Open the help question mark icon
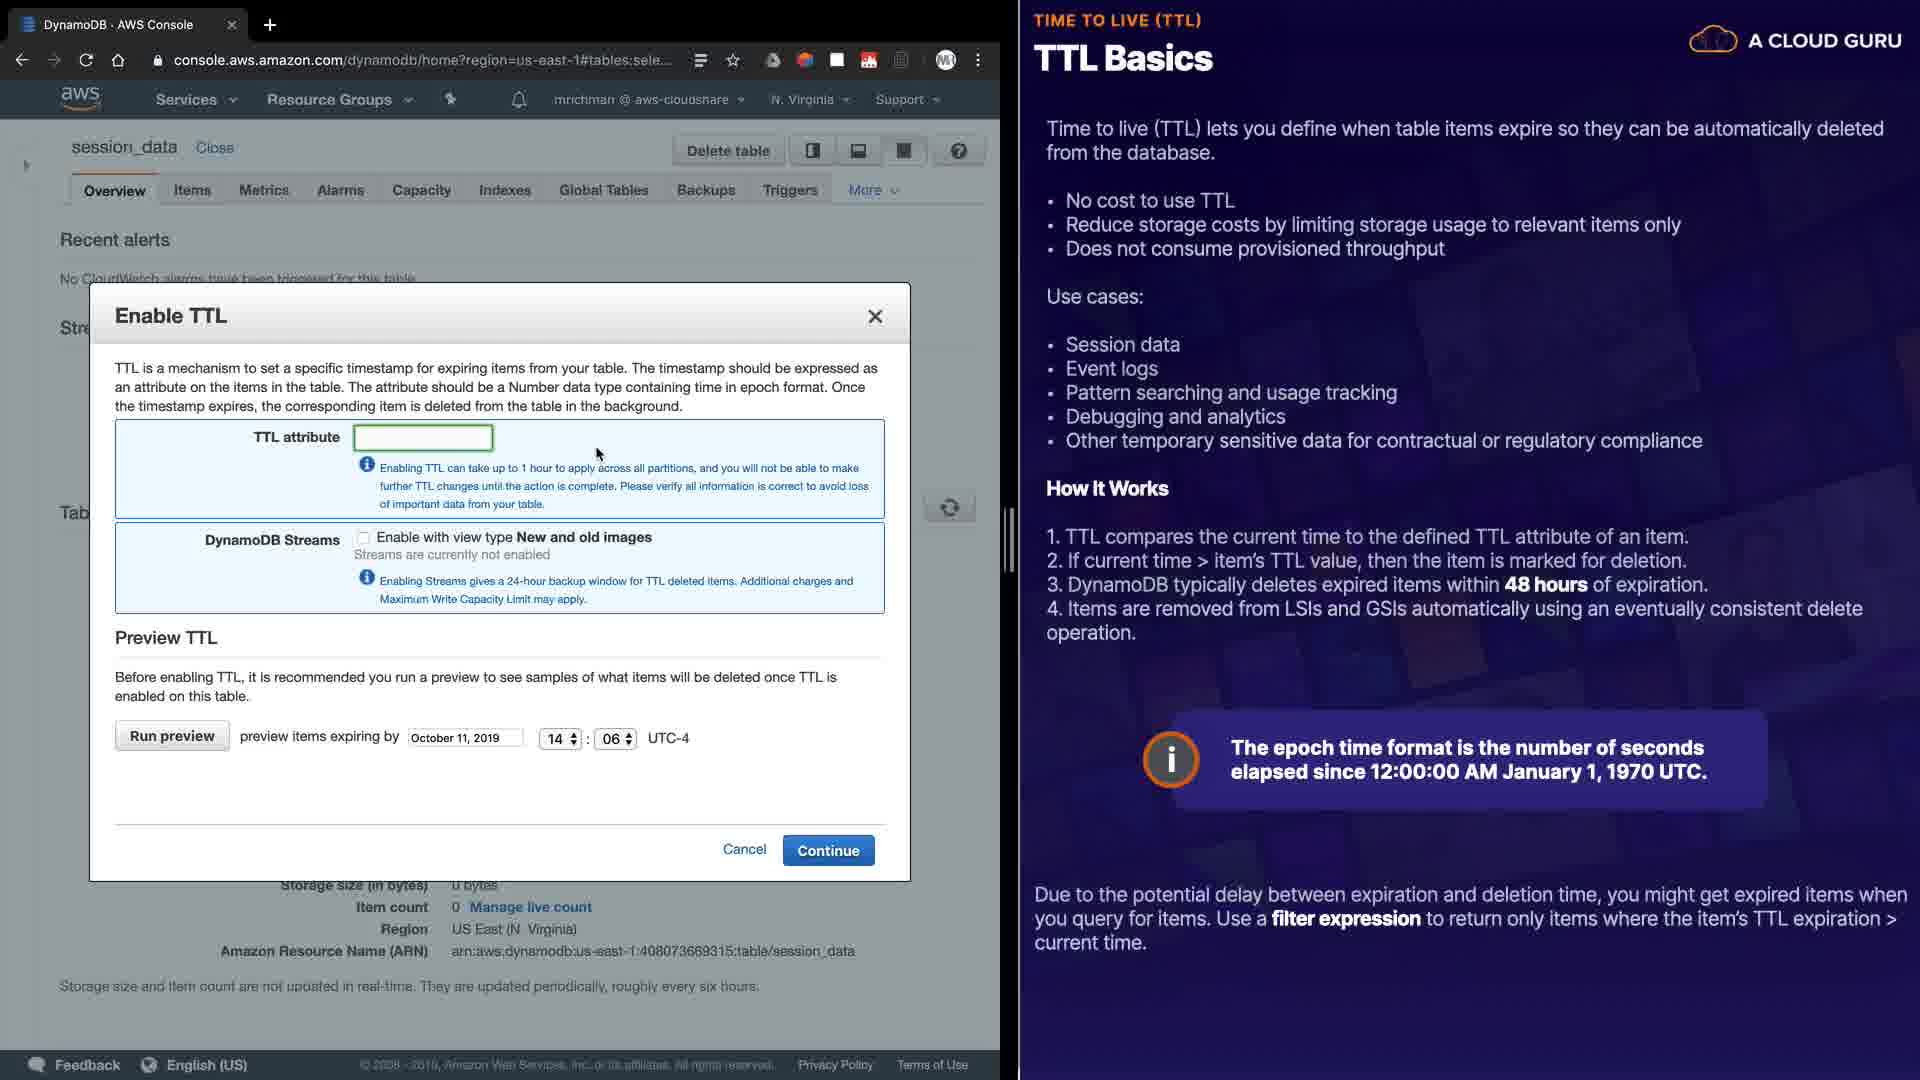Viewport: 1920px width, 1080px height. coord(958,151)
